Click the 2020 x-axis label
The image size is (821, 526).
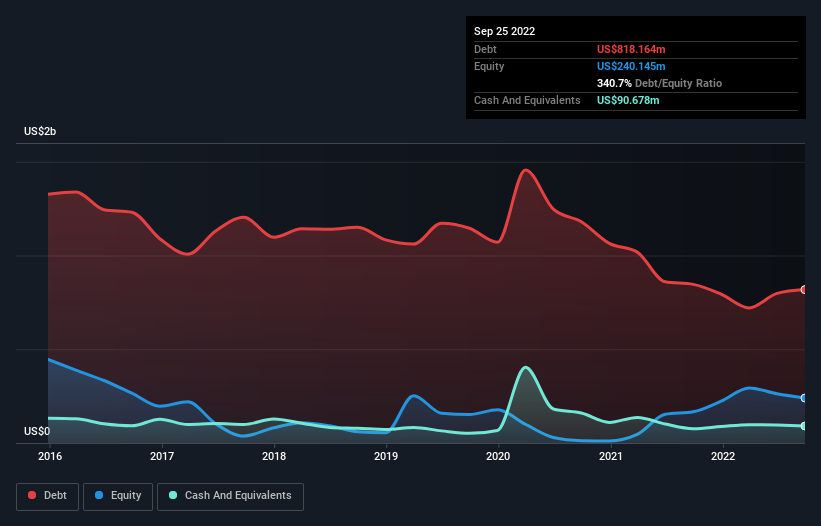(x=498, y=456)
